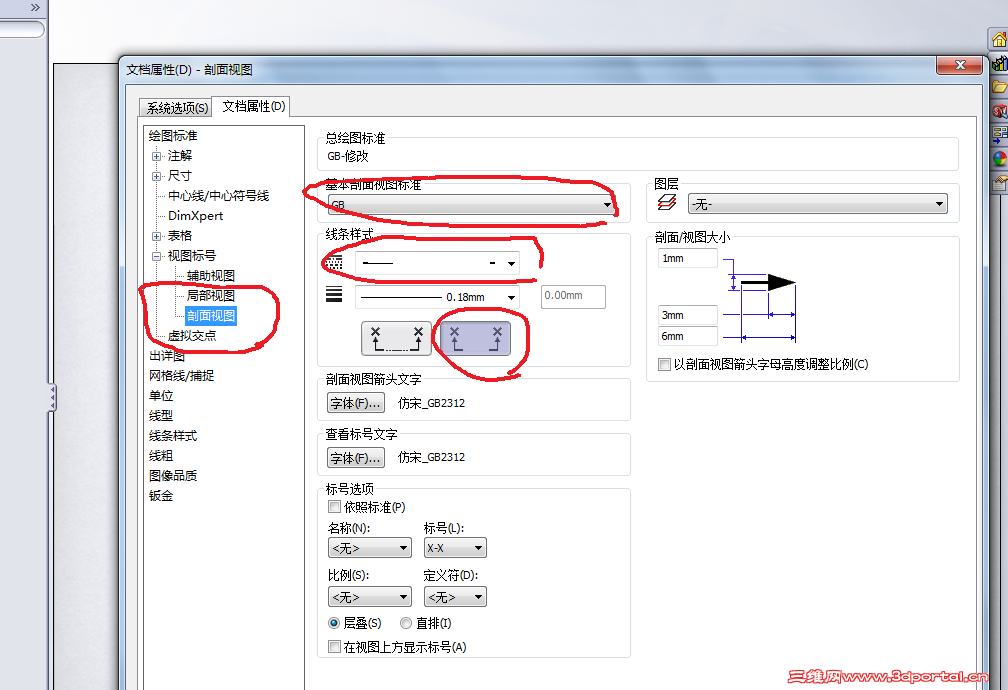Click the 0.00mm input field
Viewport: 1008px width, 690px height.
pos(572,296)
